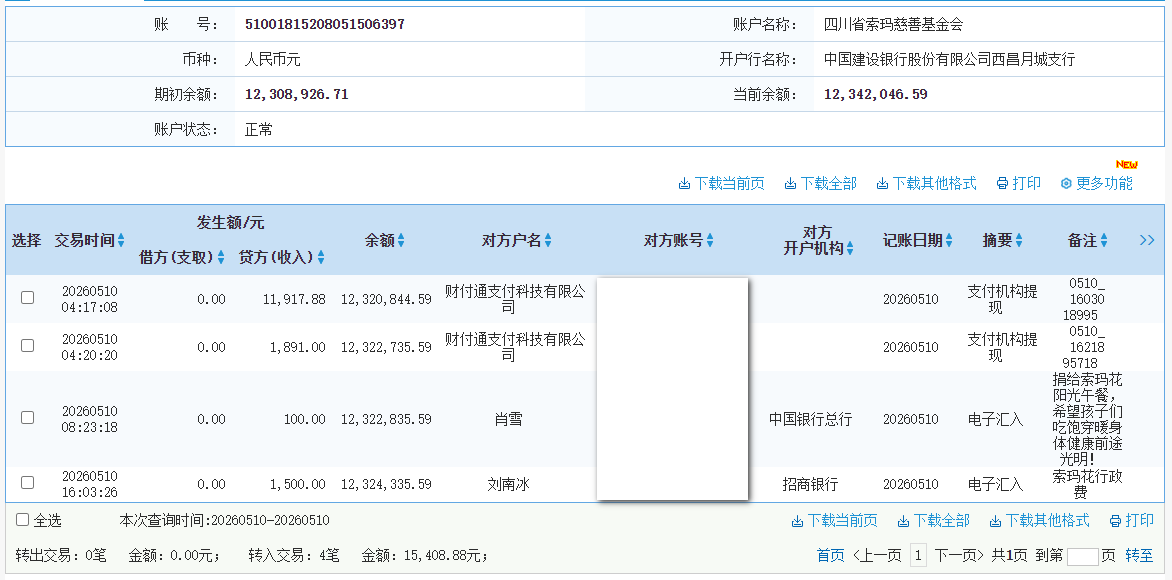Viewport: 1172px width, 580px height.
Task: Sort by 备注 sort arrows
Action: point(1104,241)
